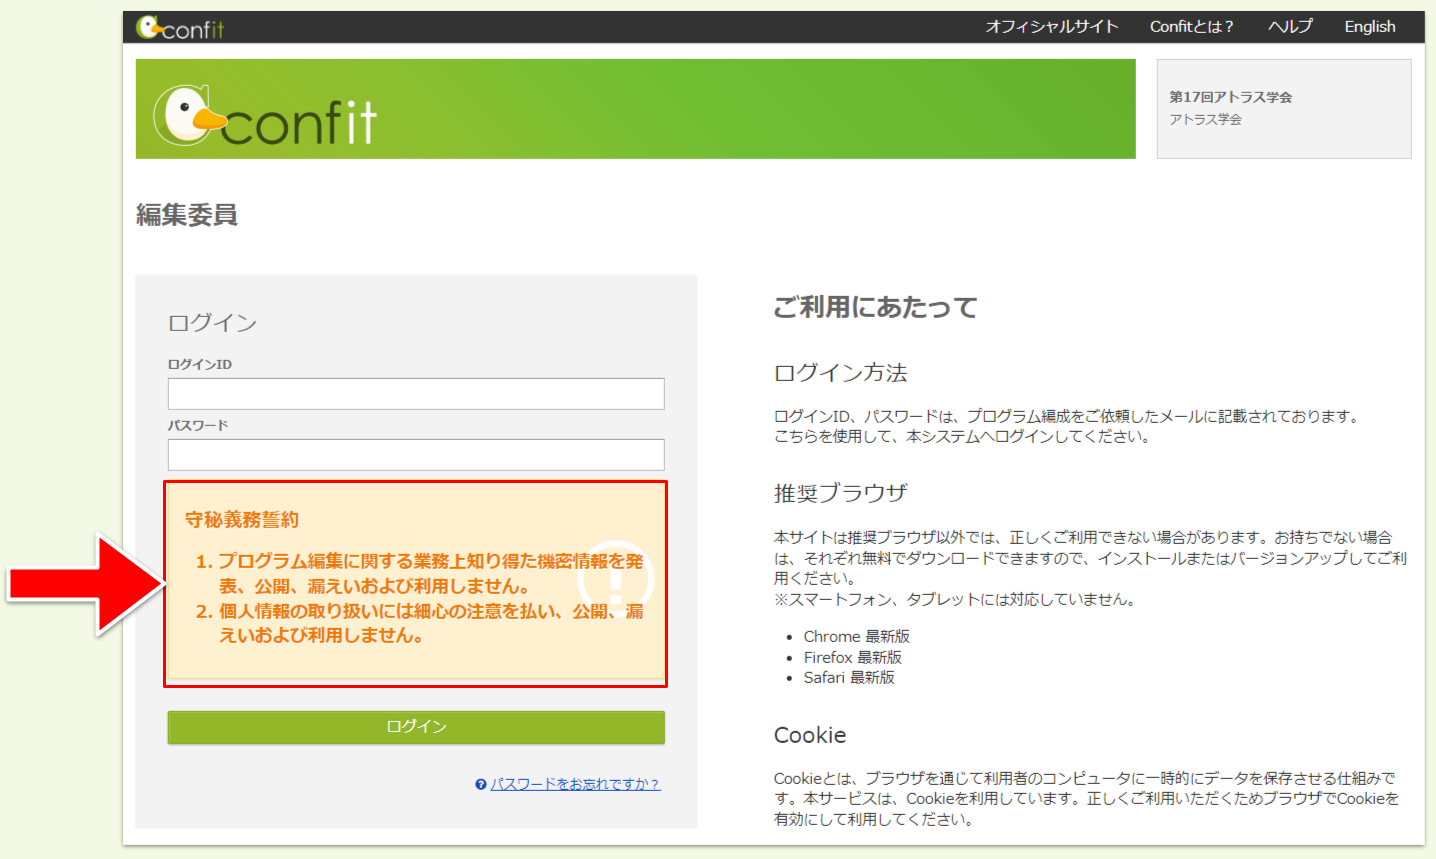Click the 第17回アトラス学会 conference title
Viewport: 1436px width, 859px height.
[x=1230, y=97]
